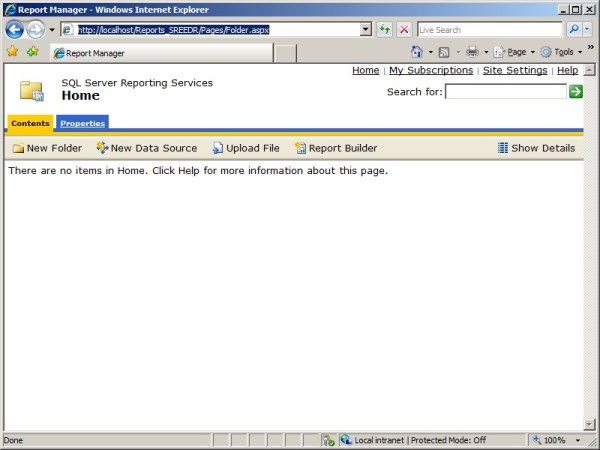
Task: Open the Favorites star icon
Action: (x=12, y=52)
